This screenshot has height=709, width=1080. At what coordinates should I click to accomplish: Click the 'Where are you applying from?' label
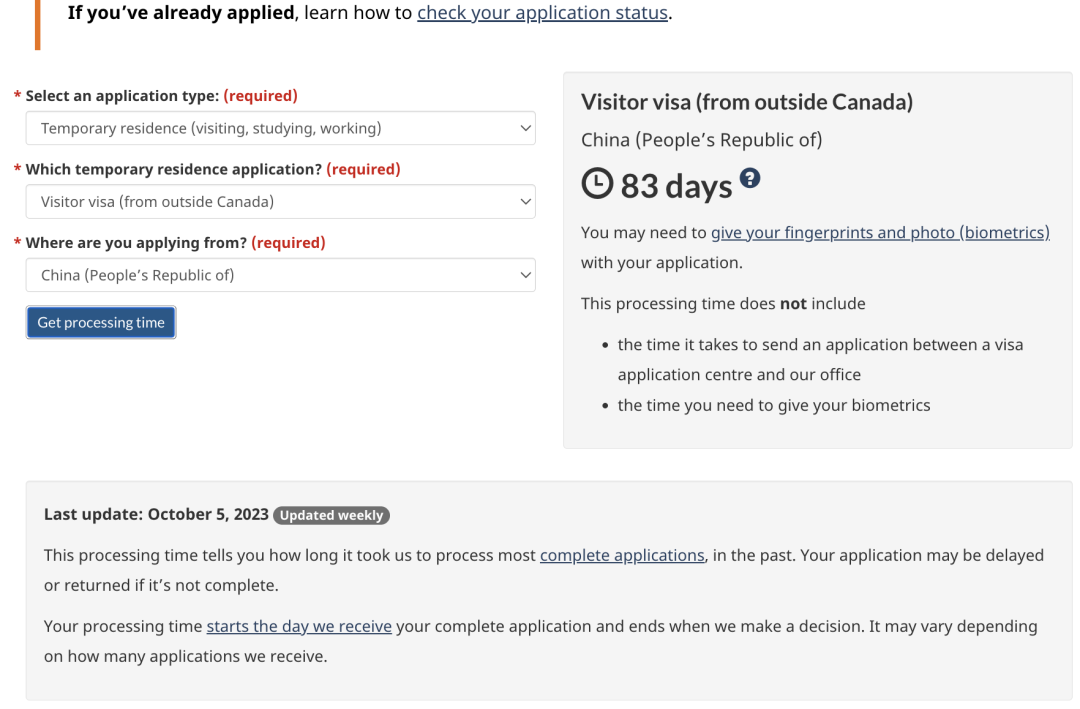pos(137,243)
